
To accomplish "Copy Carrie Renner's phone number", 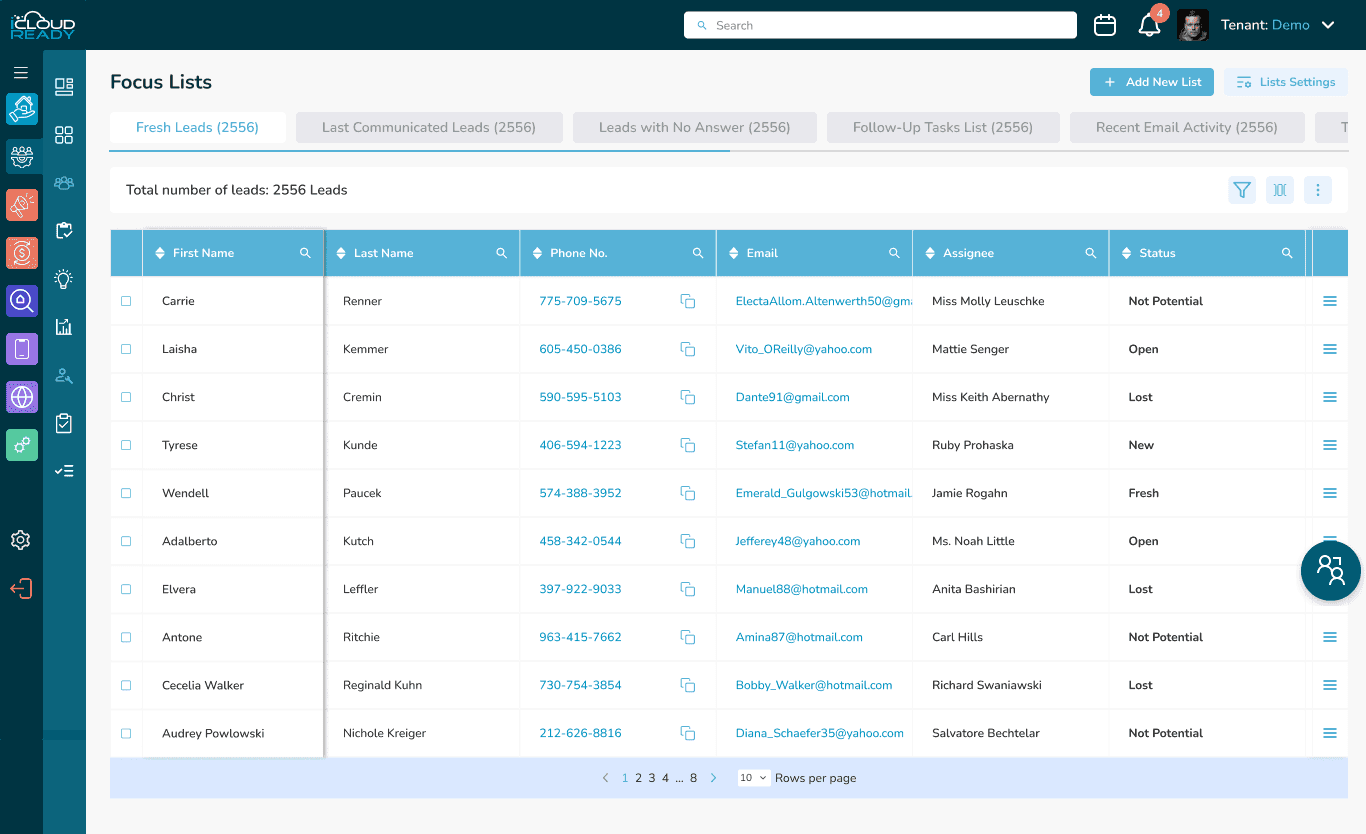I will click(x=688, y=301).
